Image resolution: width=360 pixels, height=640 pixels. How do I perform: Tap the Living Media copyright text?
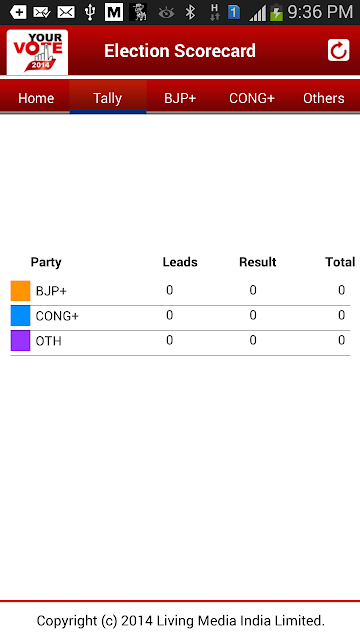(x=180, y=621)
